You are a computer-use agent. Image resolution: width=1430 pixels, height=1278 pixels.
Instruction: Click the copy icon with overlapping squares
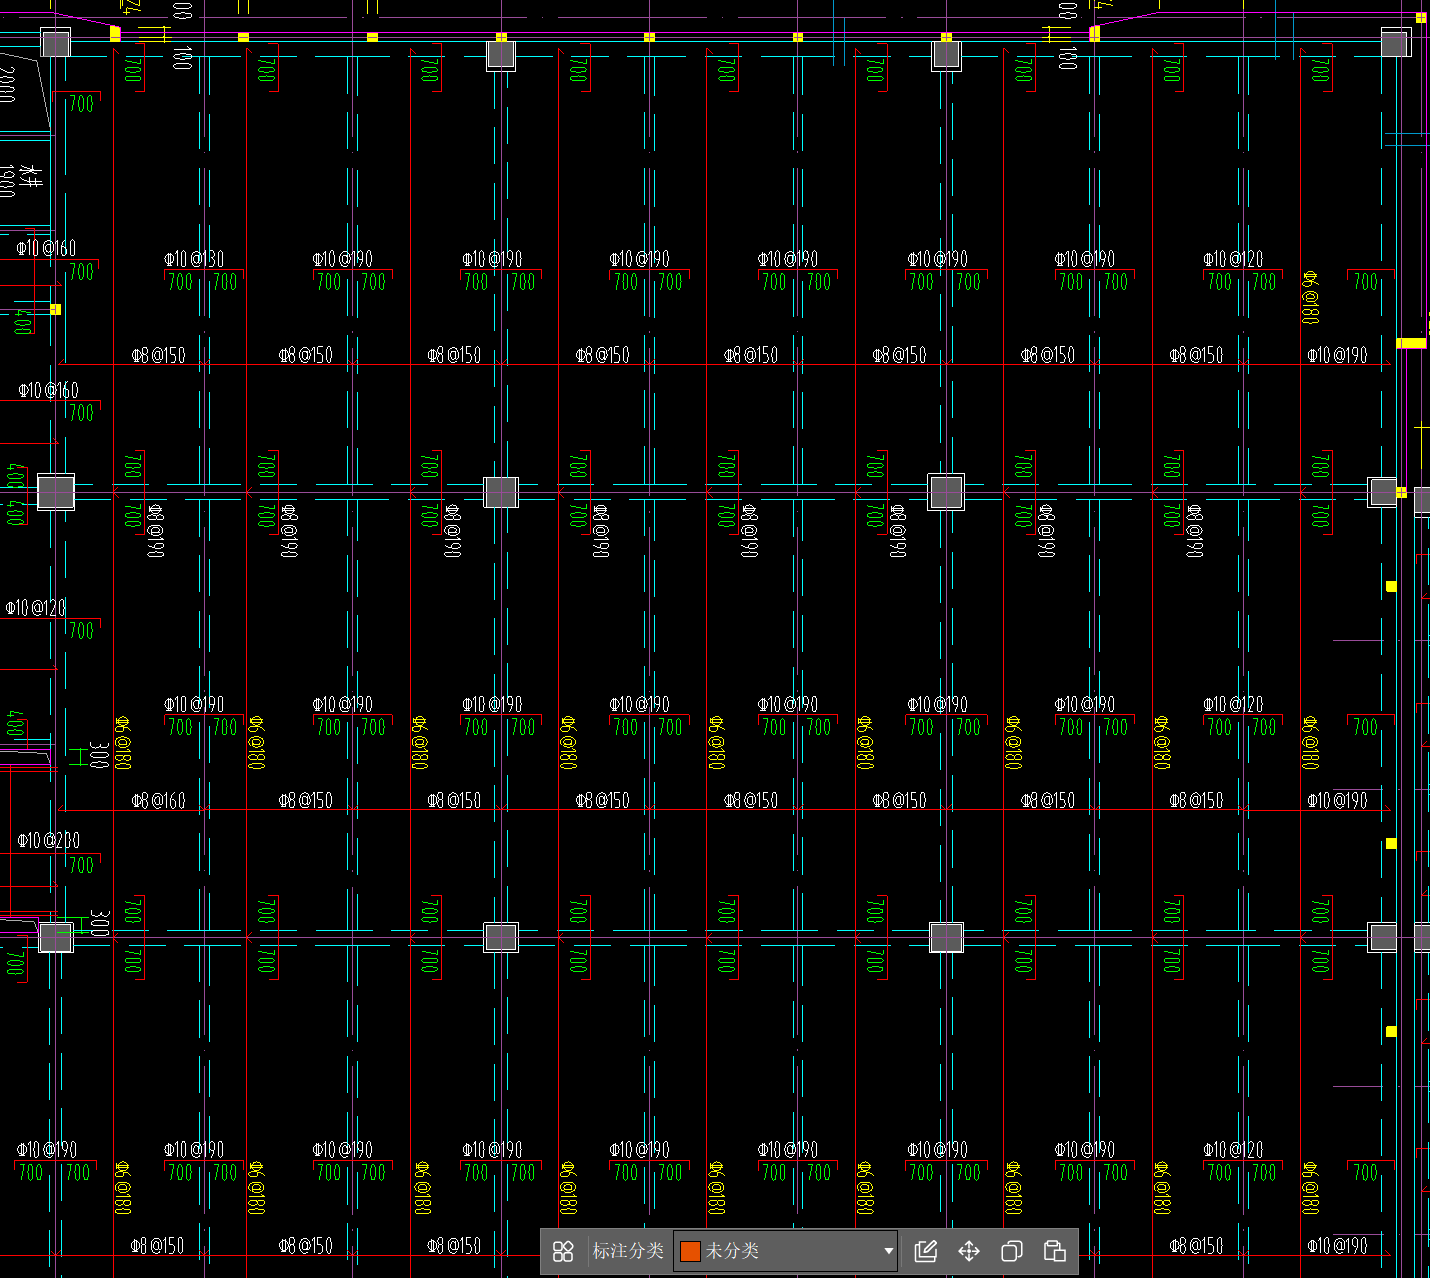click(1012, 1251)
